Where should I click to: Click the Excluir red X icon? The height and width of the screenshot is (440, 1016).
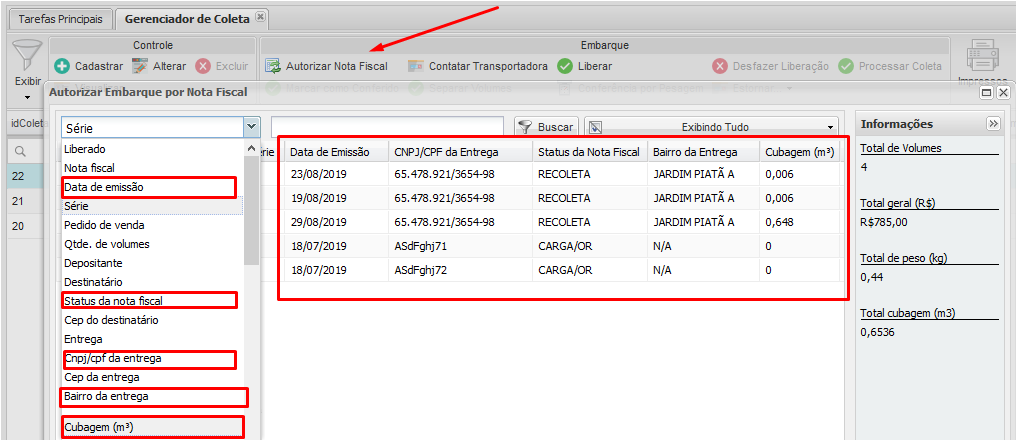pyautogui.click(x=203, y=66)
